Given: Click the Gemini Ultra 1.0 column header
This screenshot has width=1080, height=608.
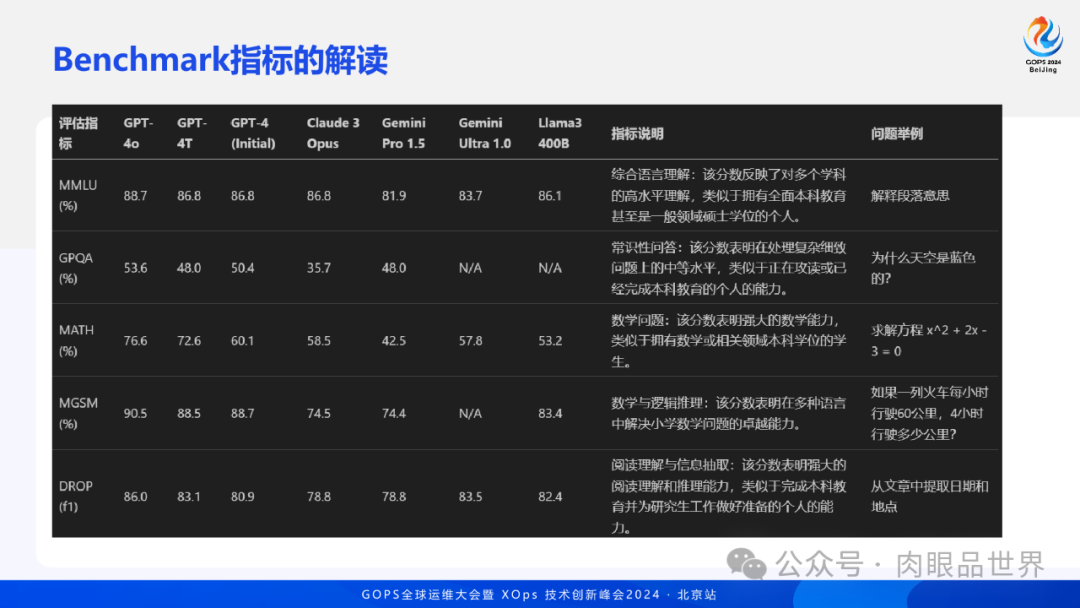Looking at the screenshot, I should point(485,133).
